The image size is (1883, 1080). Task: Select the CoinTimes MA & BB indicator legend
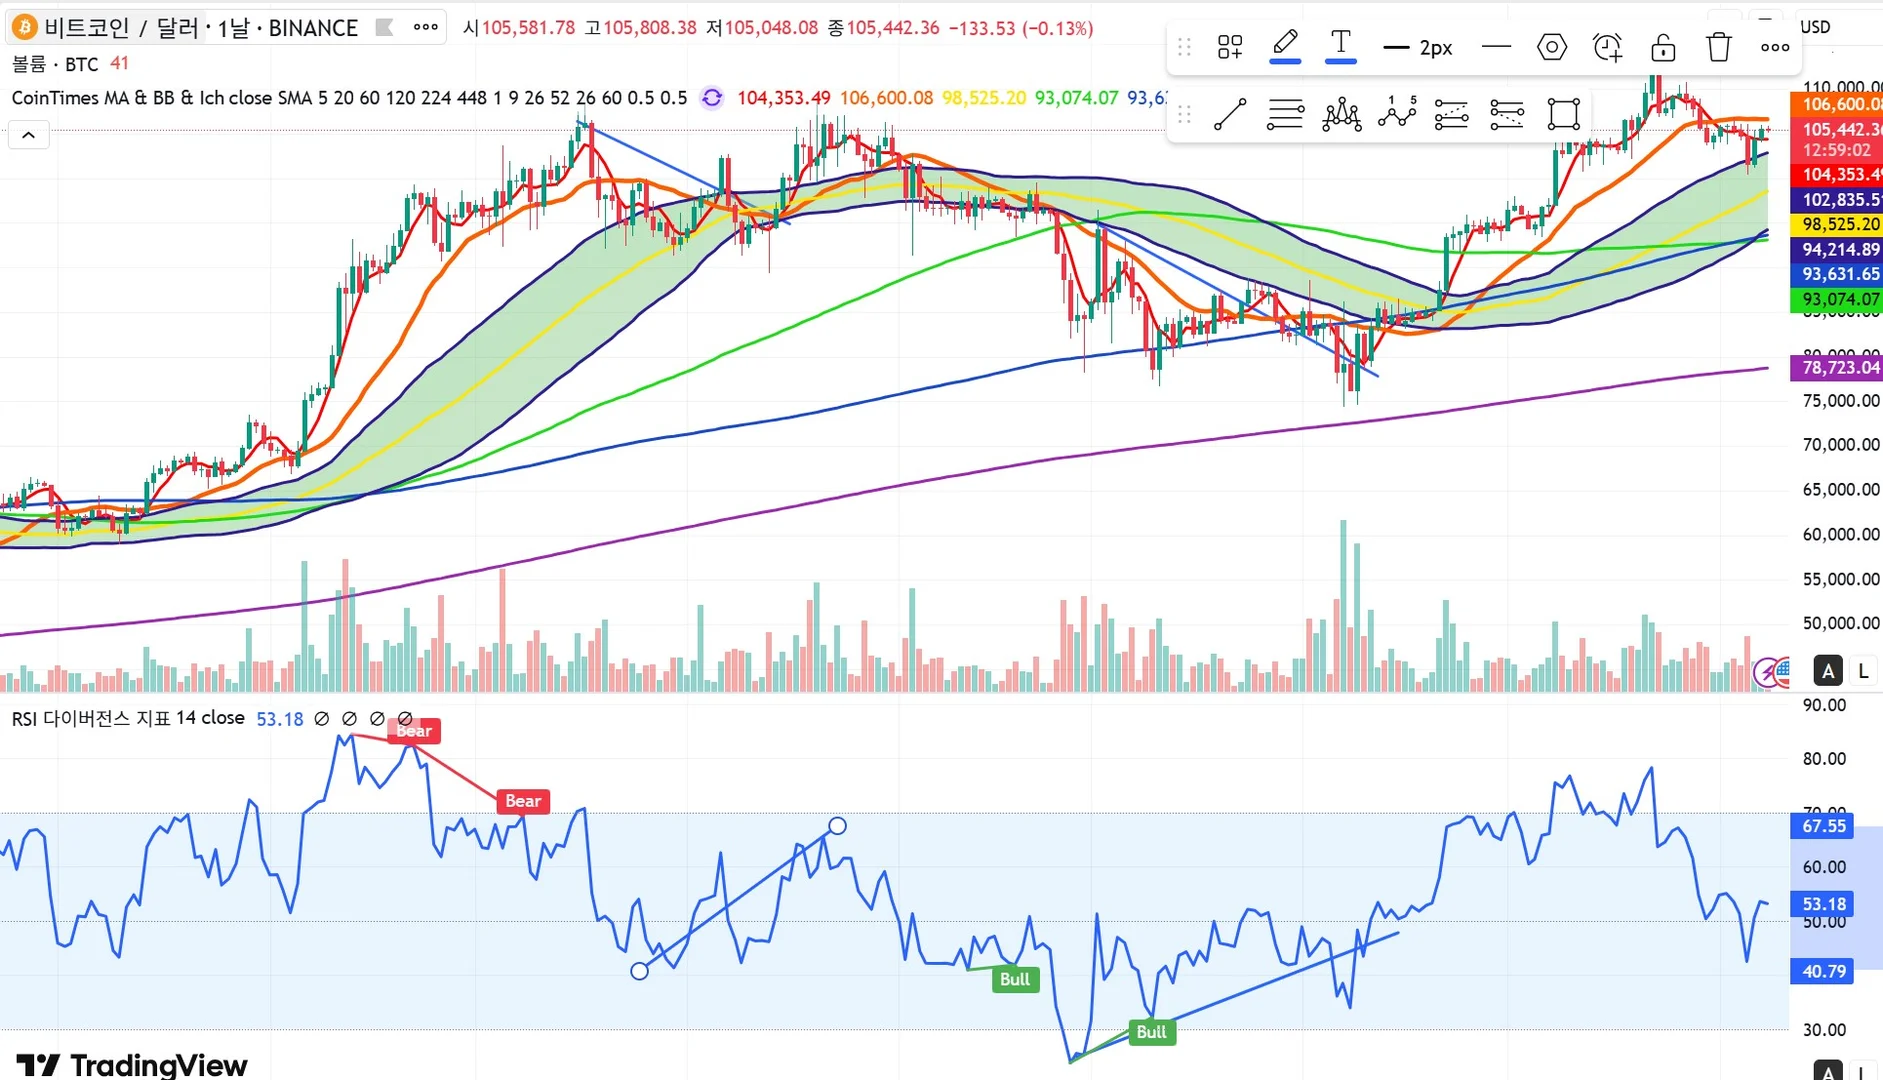(x=349, y=98)
